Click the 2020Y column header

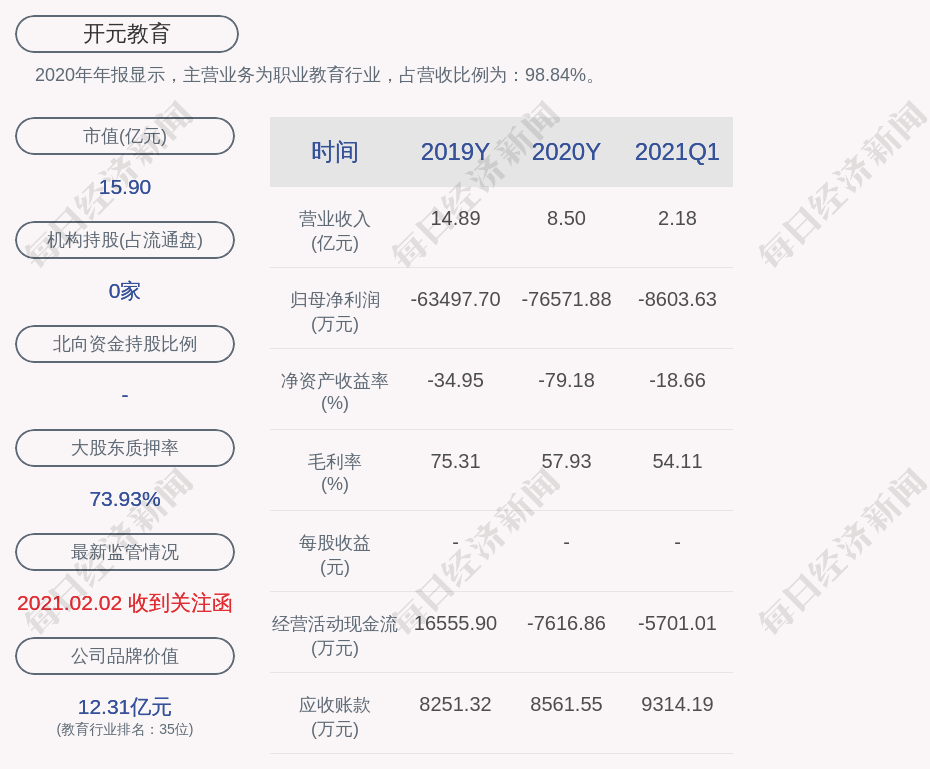pyautogui.click(x=566, y=152)
